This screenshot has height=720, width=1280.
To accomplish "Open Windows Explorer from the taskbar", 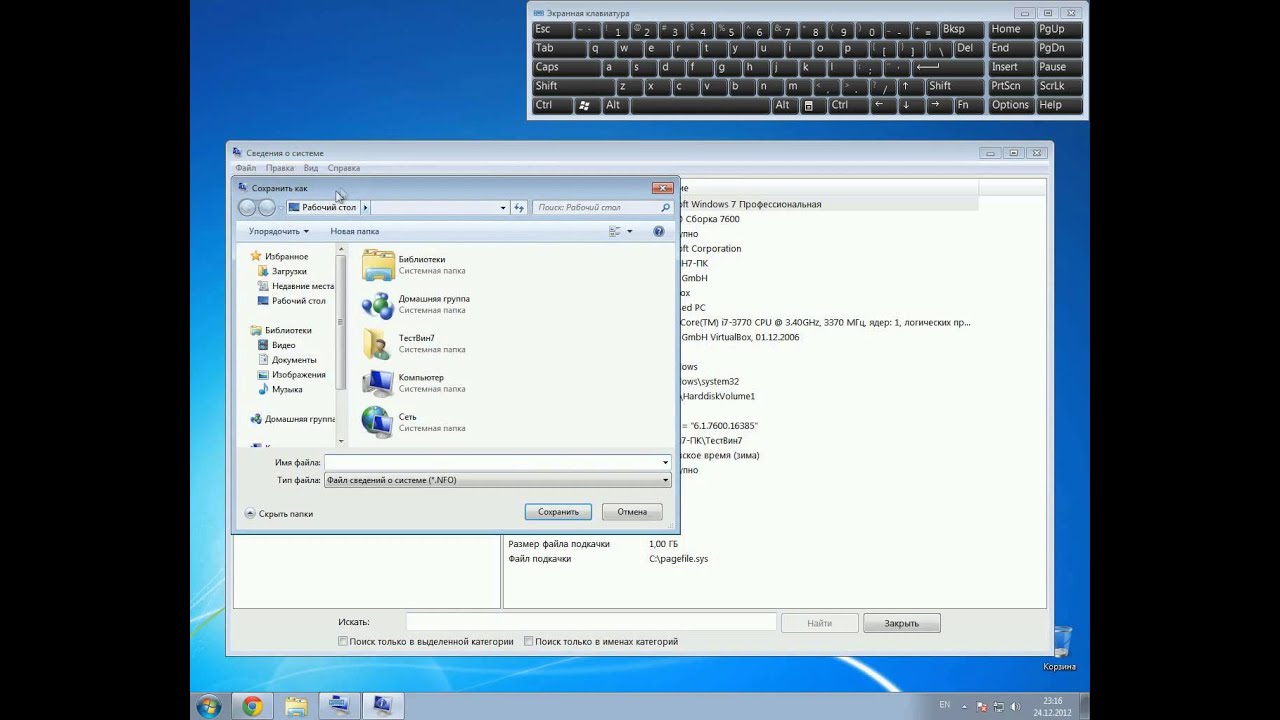I will 296,706.
